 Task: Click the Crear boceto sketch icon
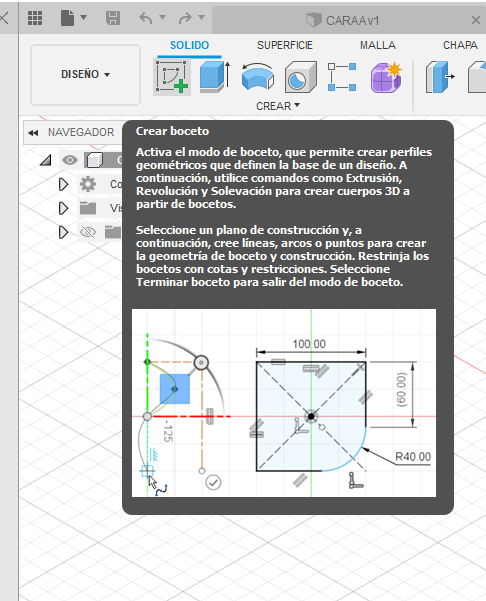pos(172,77)
